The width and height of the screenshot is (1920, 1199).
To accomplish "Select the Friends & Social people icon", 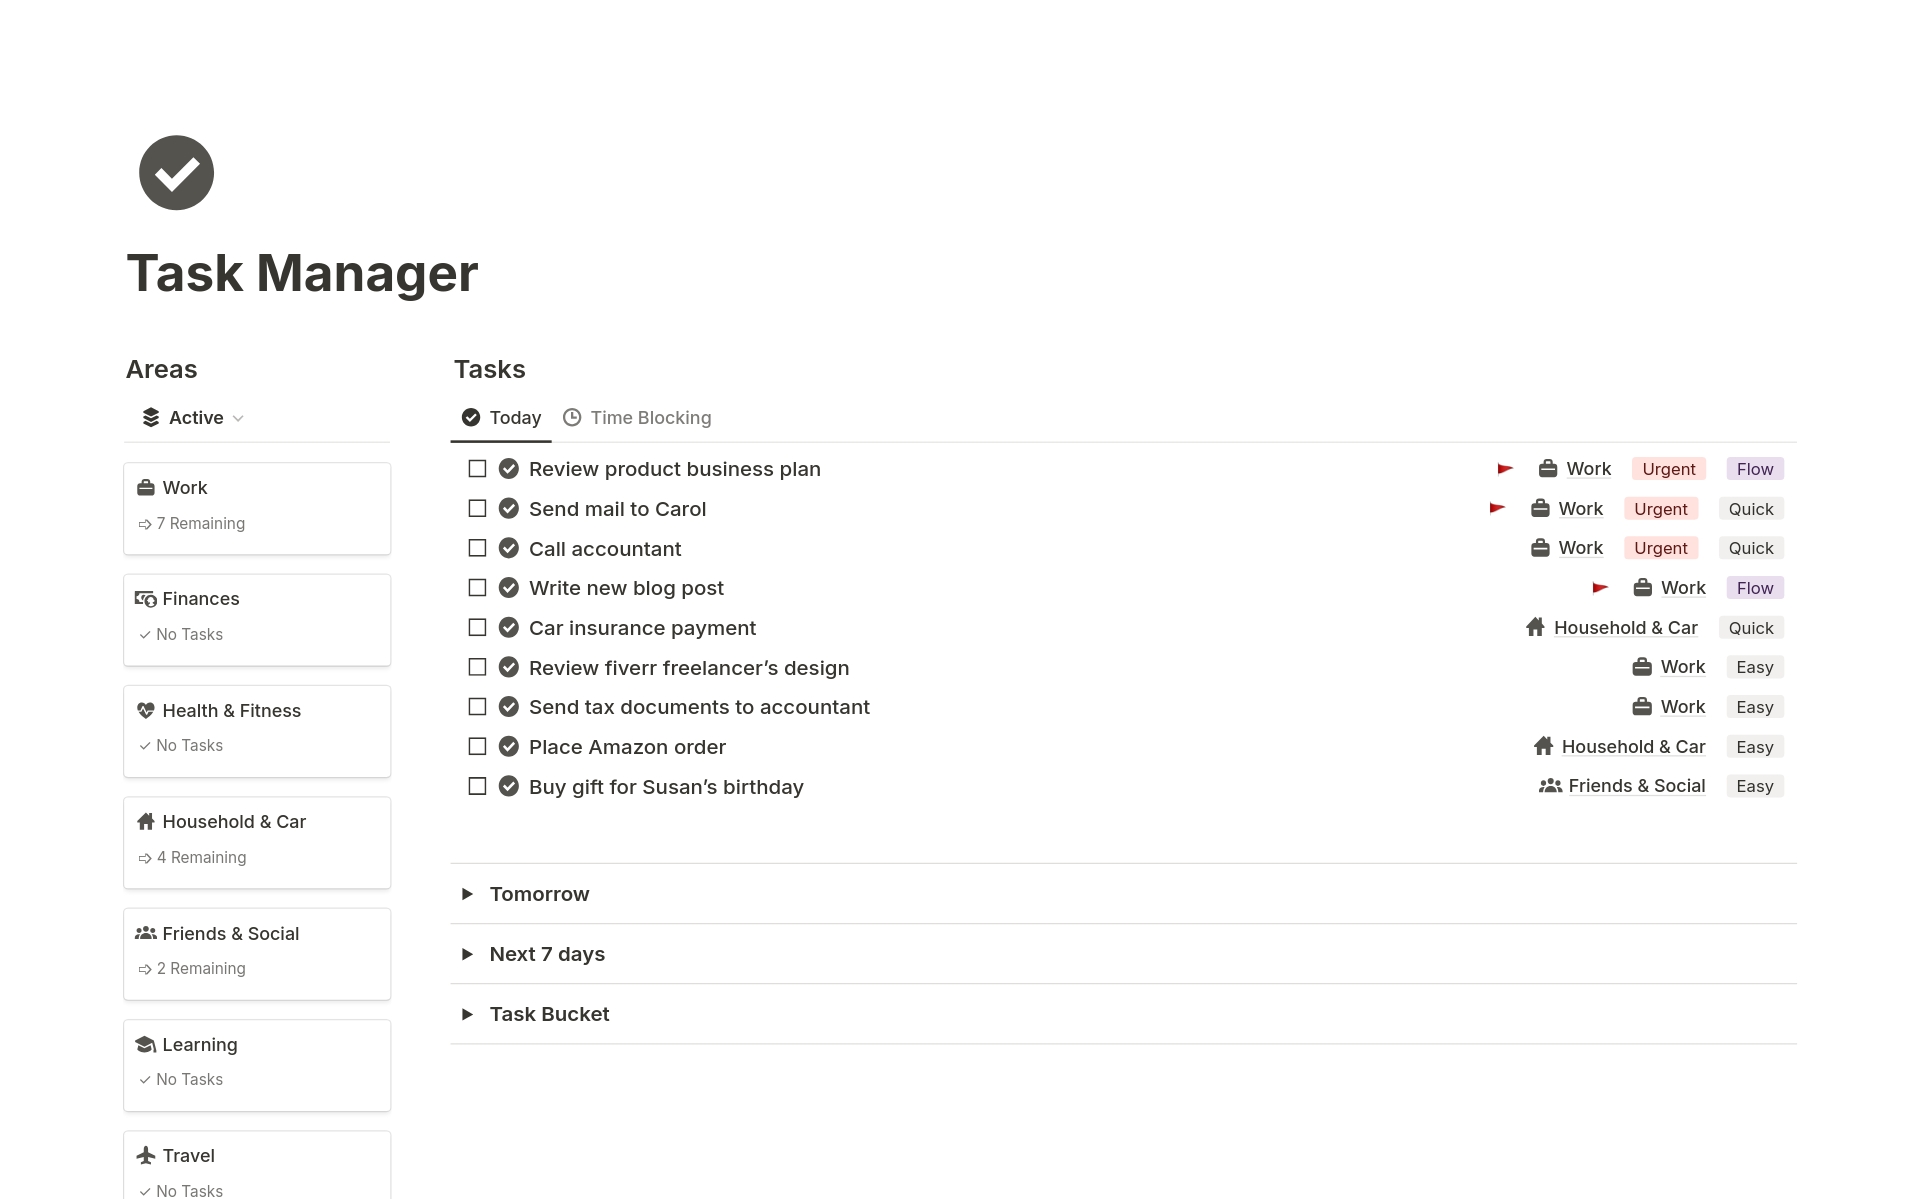I will (146, 933).
